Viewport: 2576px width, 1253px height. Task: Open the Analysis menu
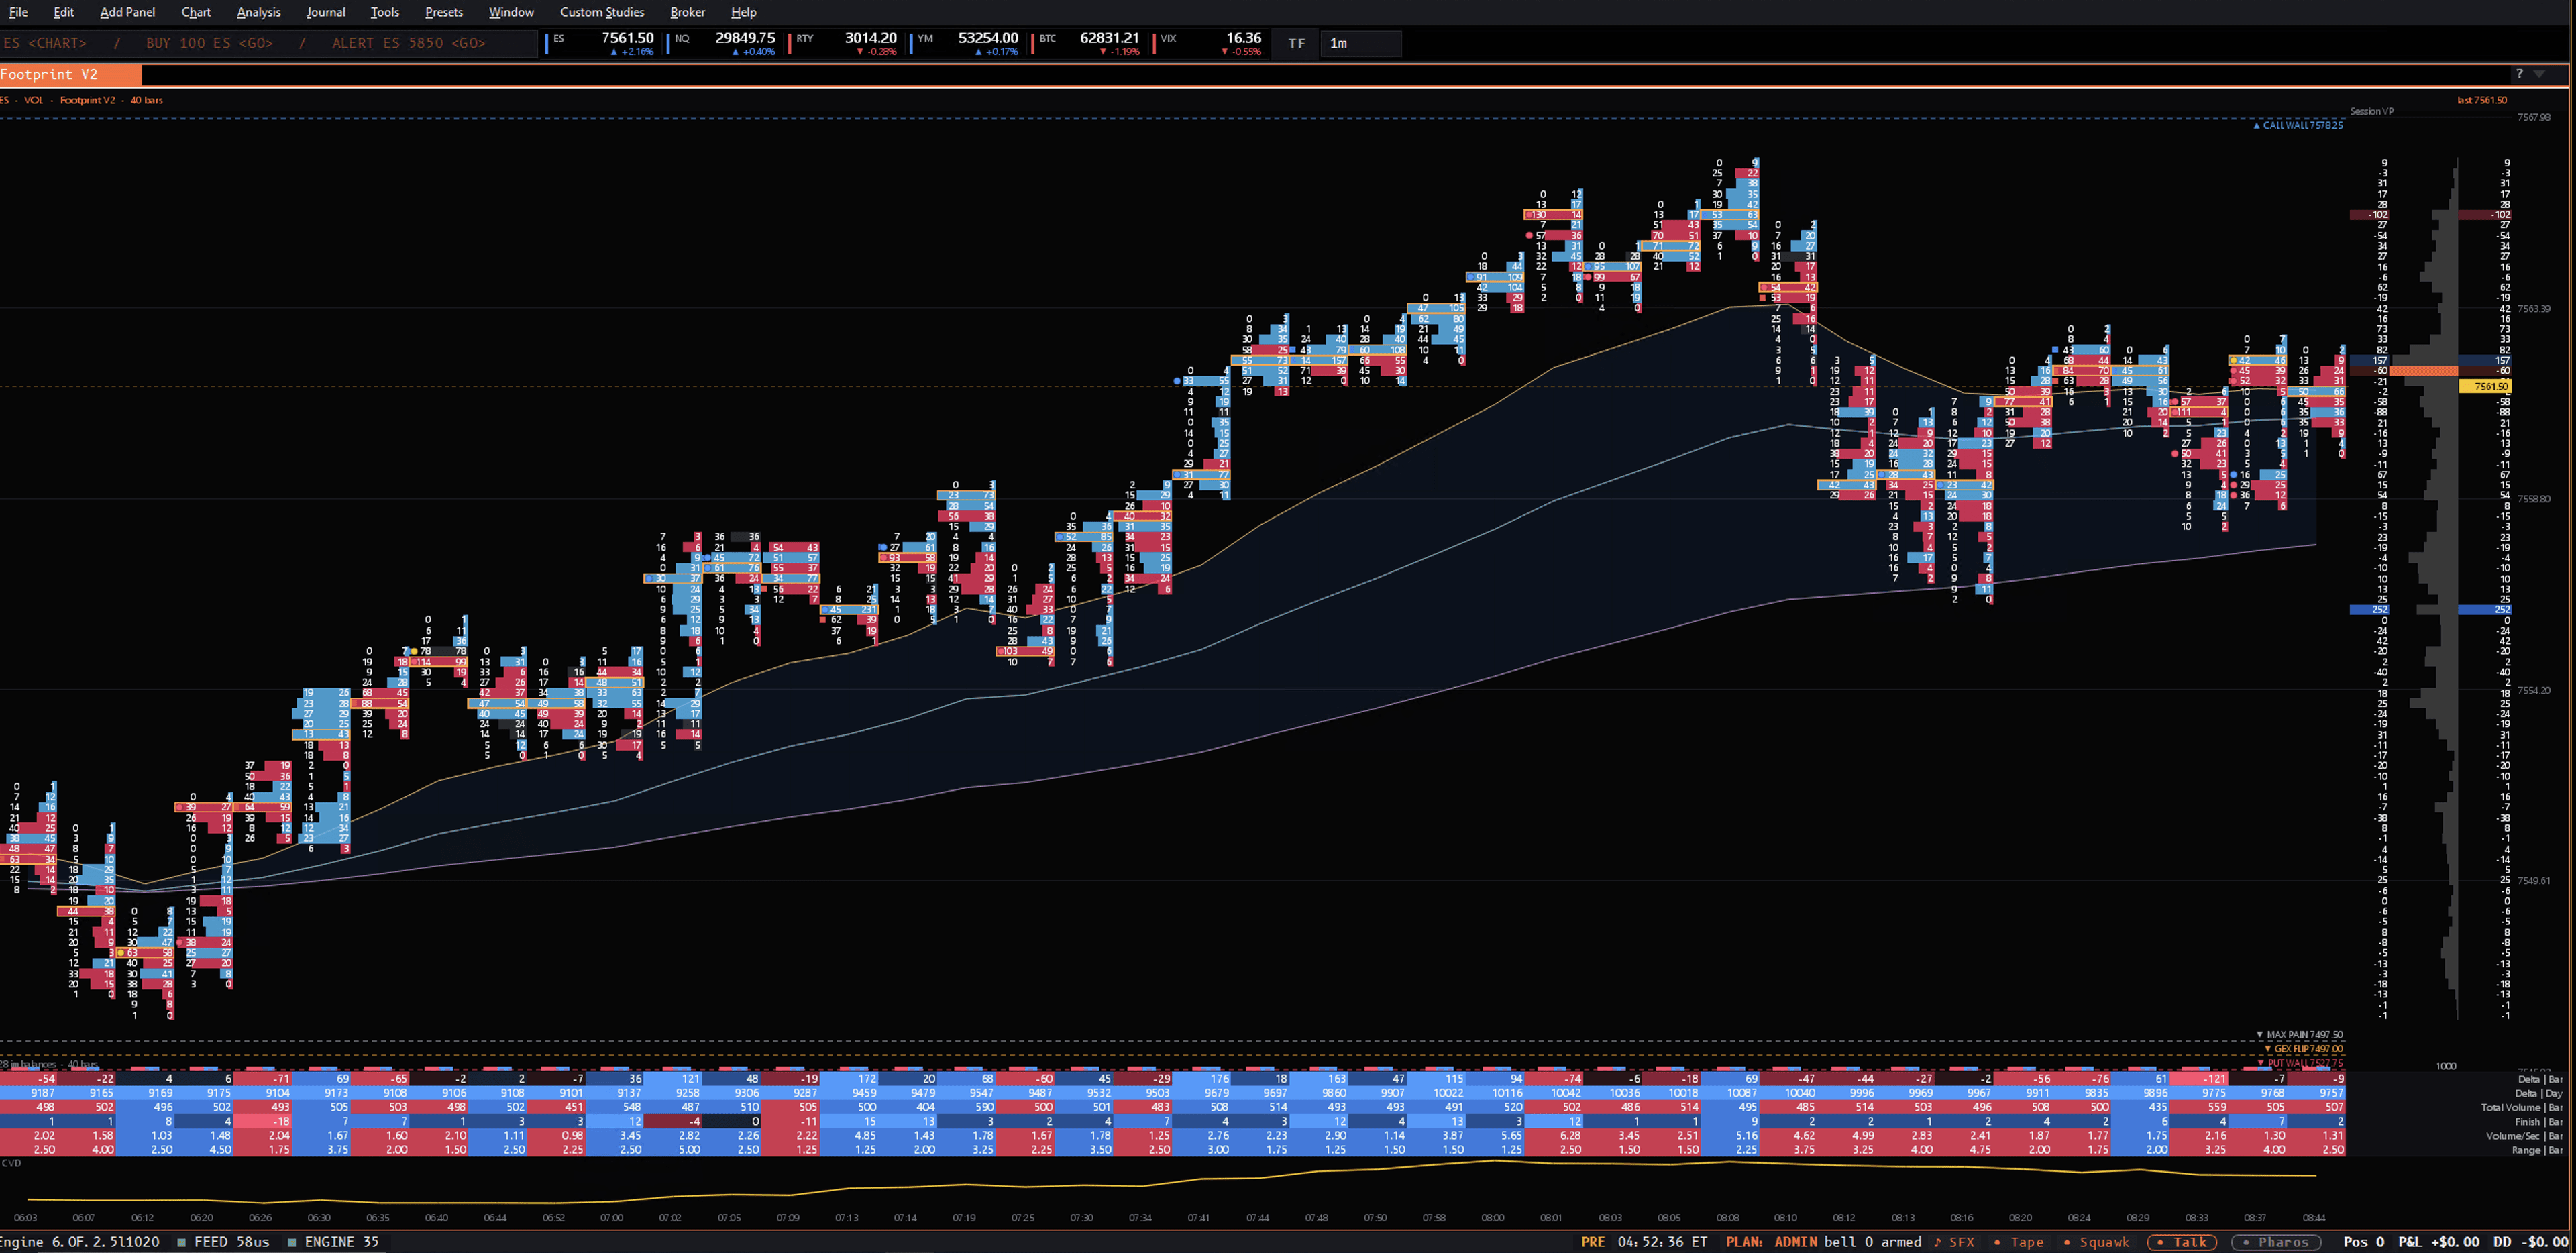pyautogui.click(x=259, y=12)
